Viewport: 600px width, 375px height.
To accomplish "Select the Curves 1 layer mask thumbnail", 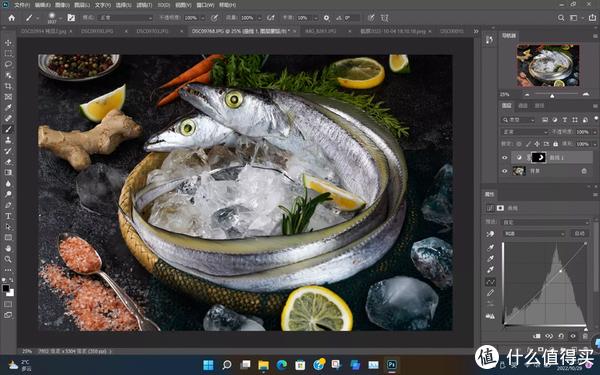I will point(539,157).
